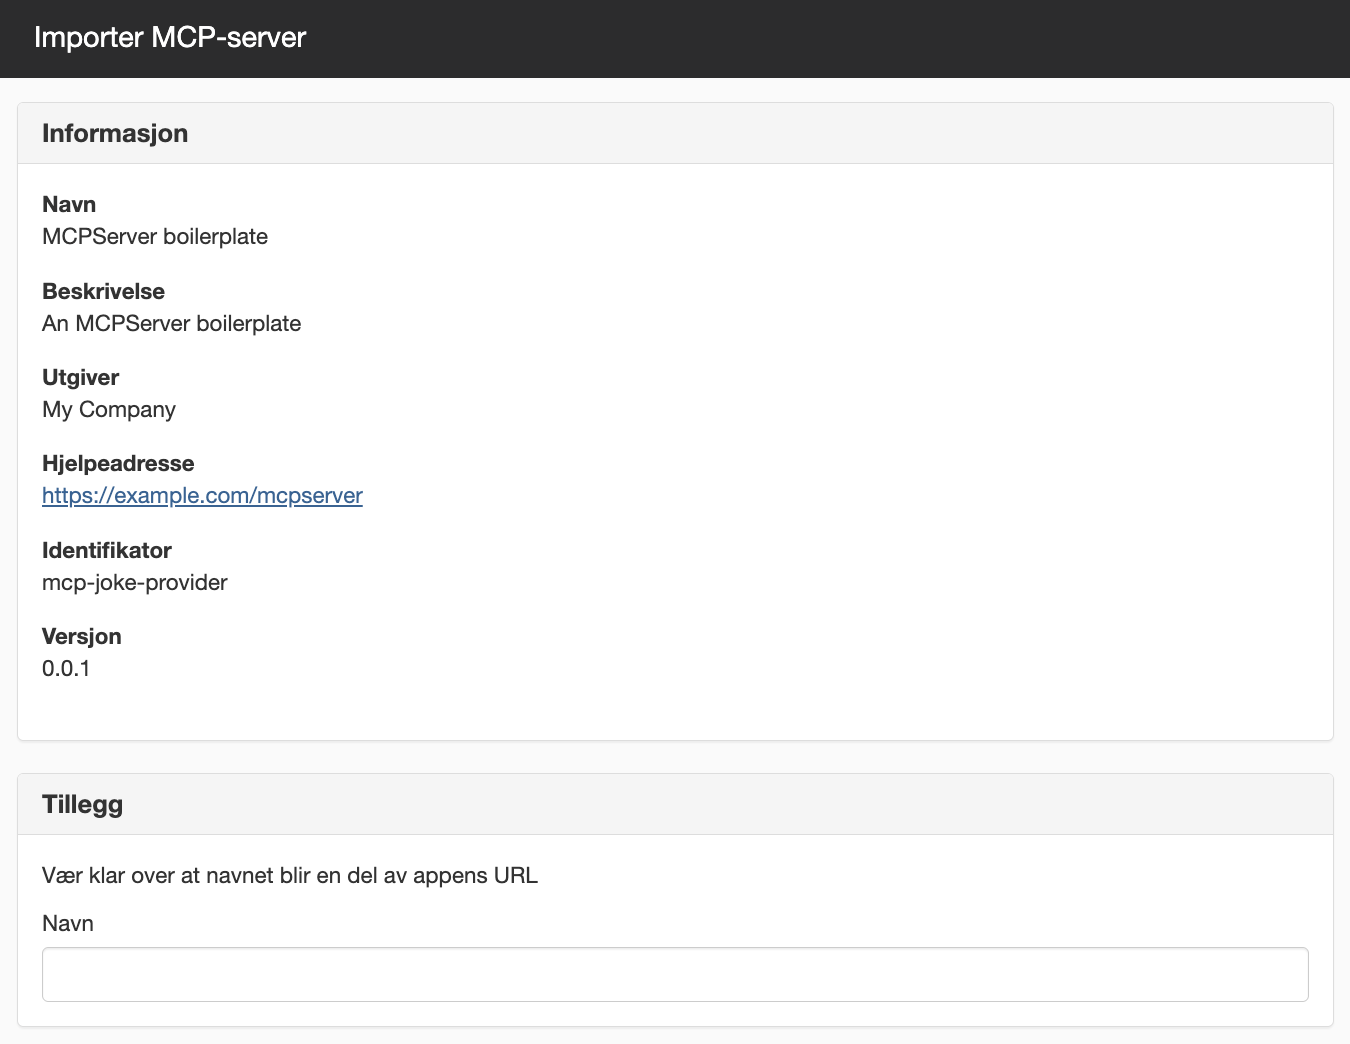Click the Informasjon panel header
The height and width of the screenshot is (1044, 1350).
[675, 133]
